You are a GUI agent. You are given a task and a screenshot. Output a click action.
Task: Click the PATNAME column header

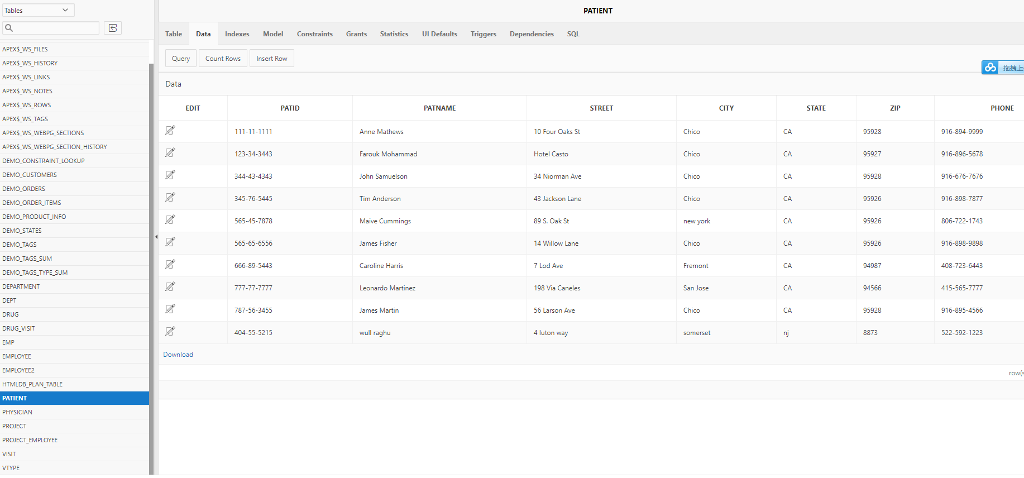(440, 108)
